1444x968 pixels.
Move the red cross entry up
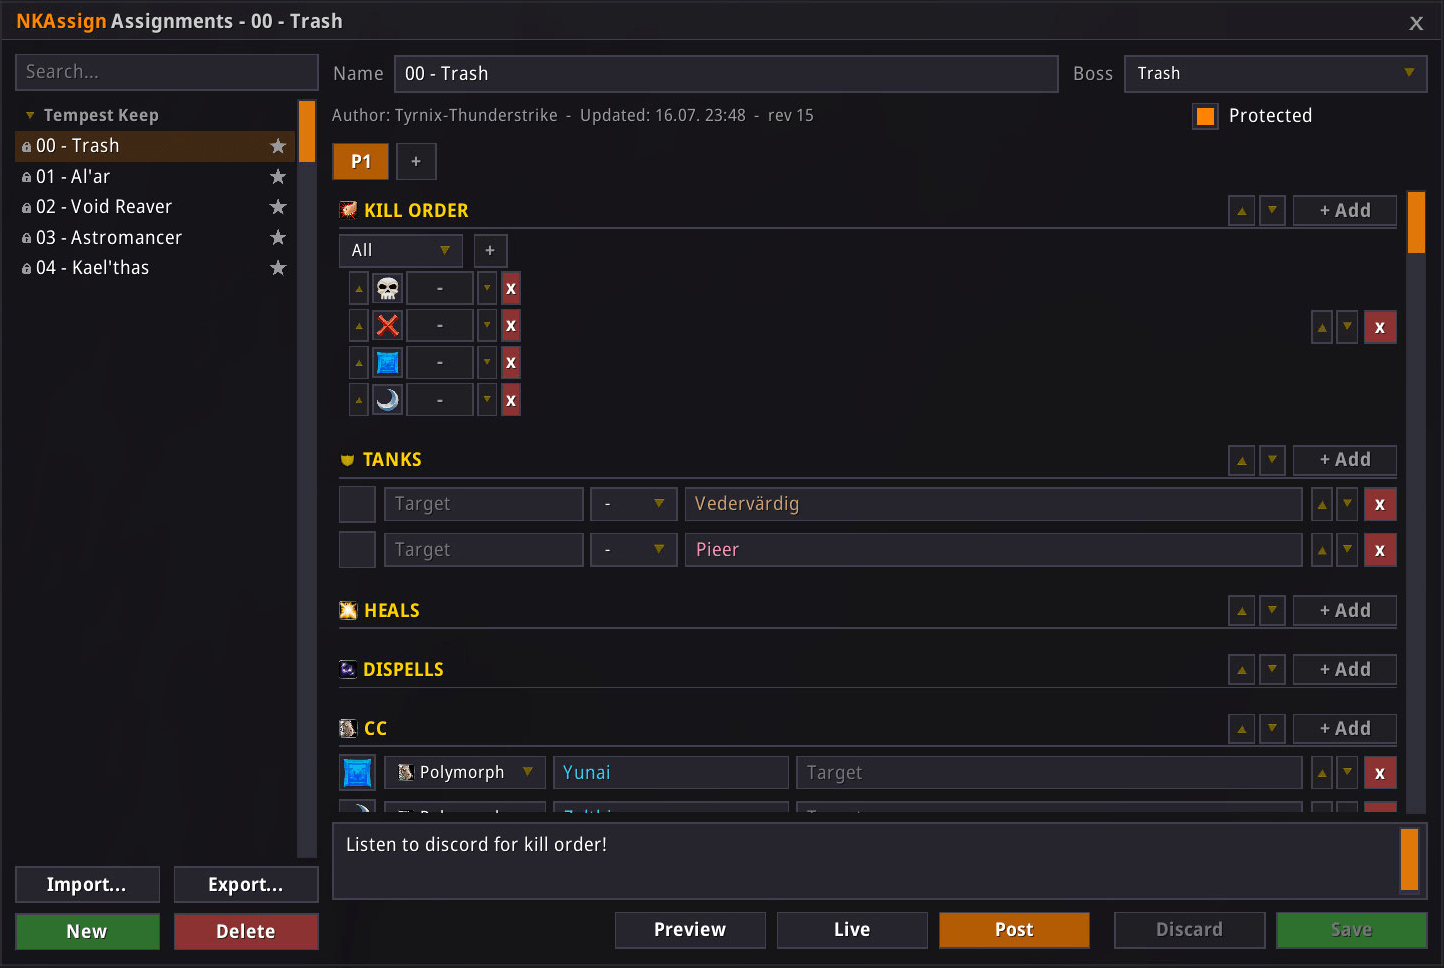click(359, 326)
